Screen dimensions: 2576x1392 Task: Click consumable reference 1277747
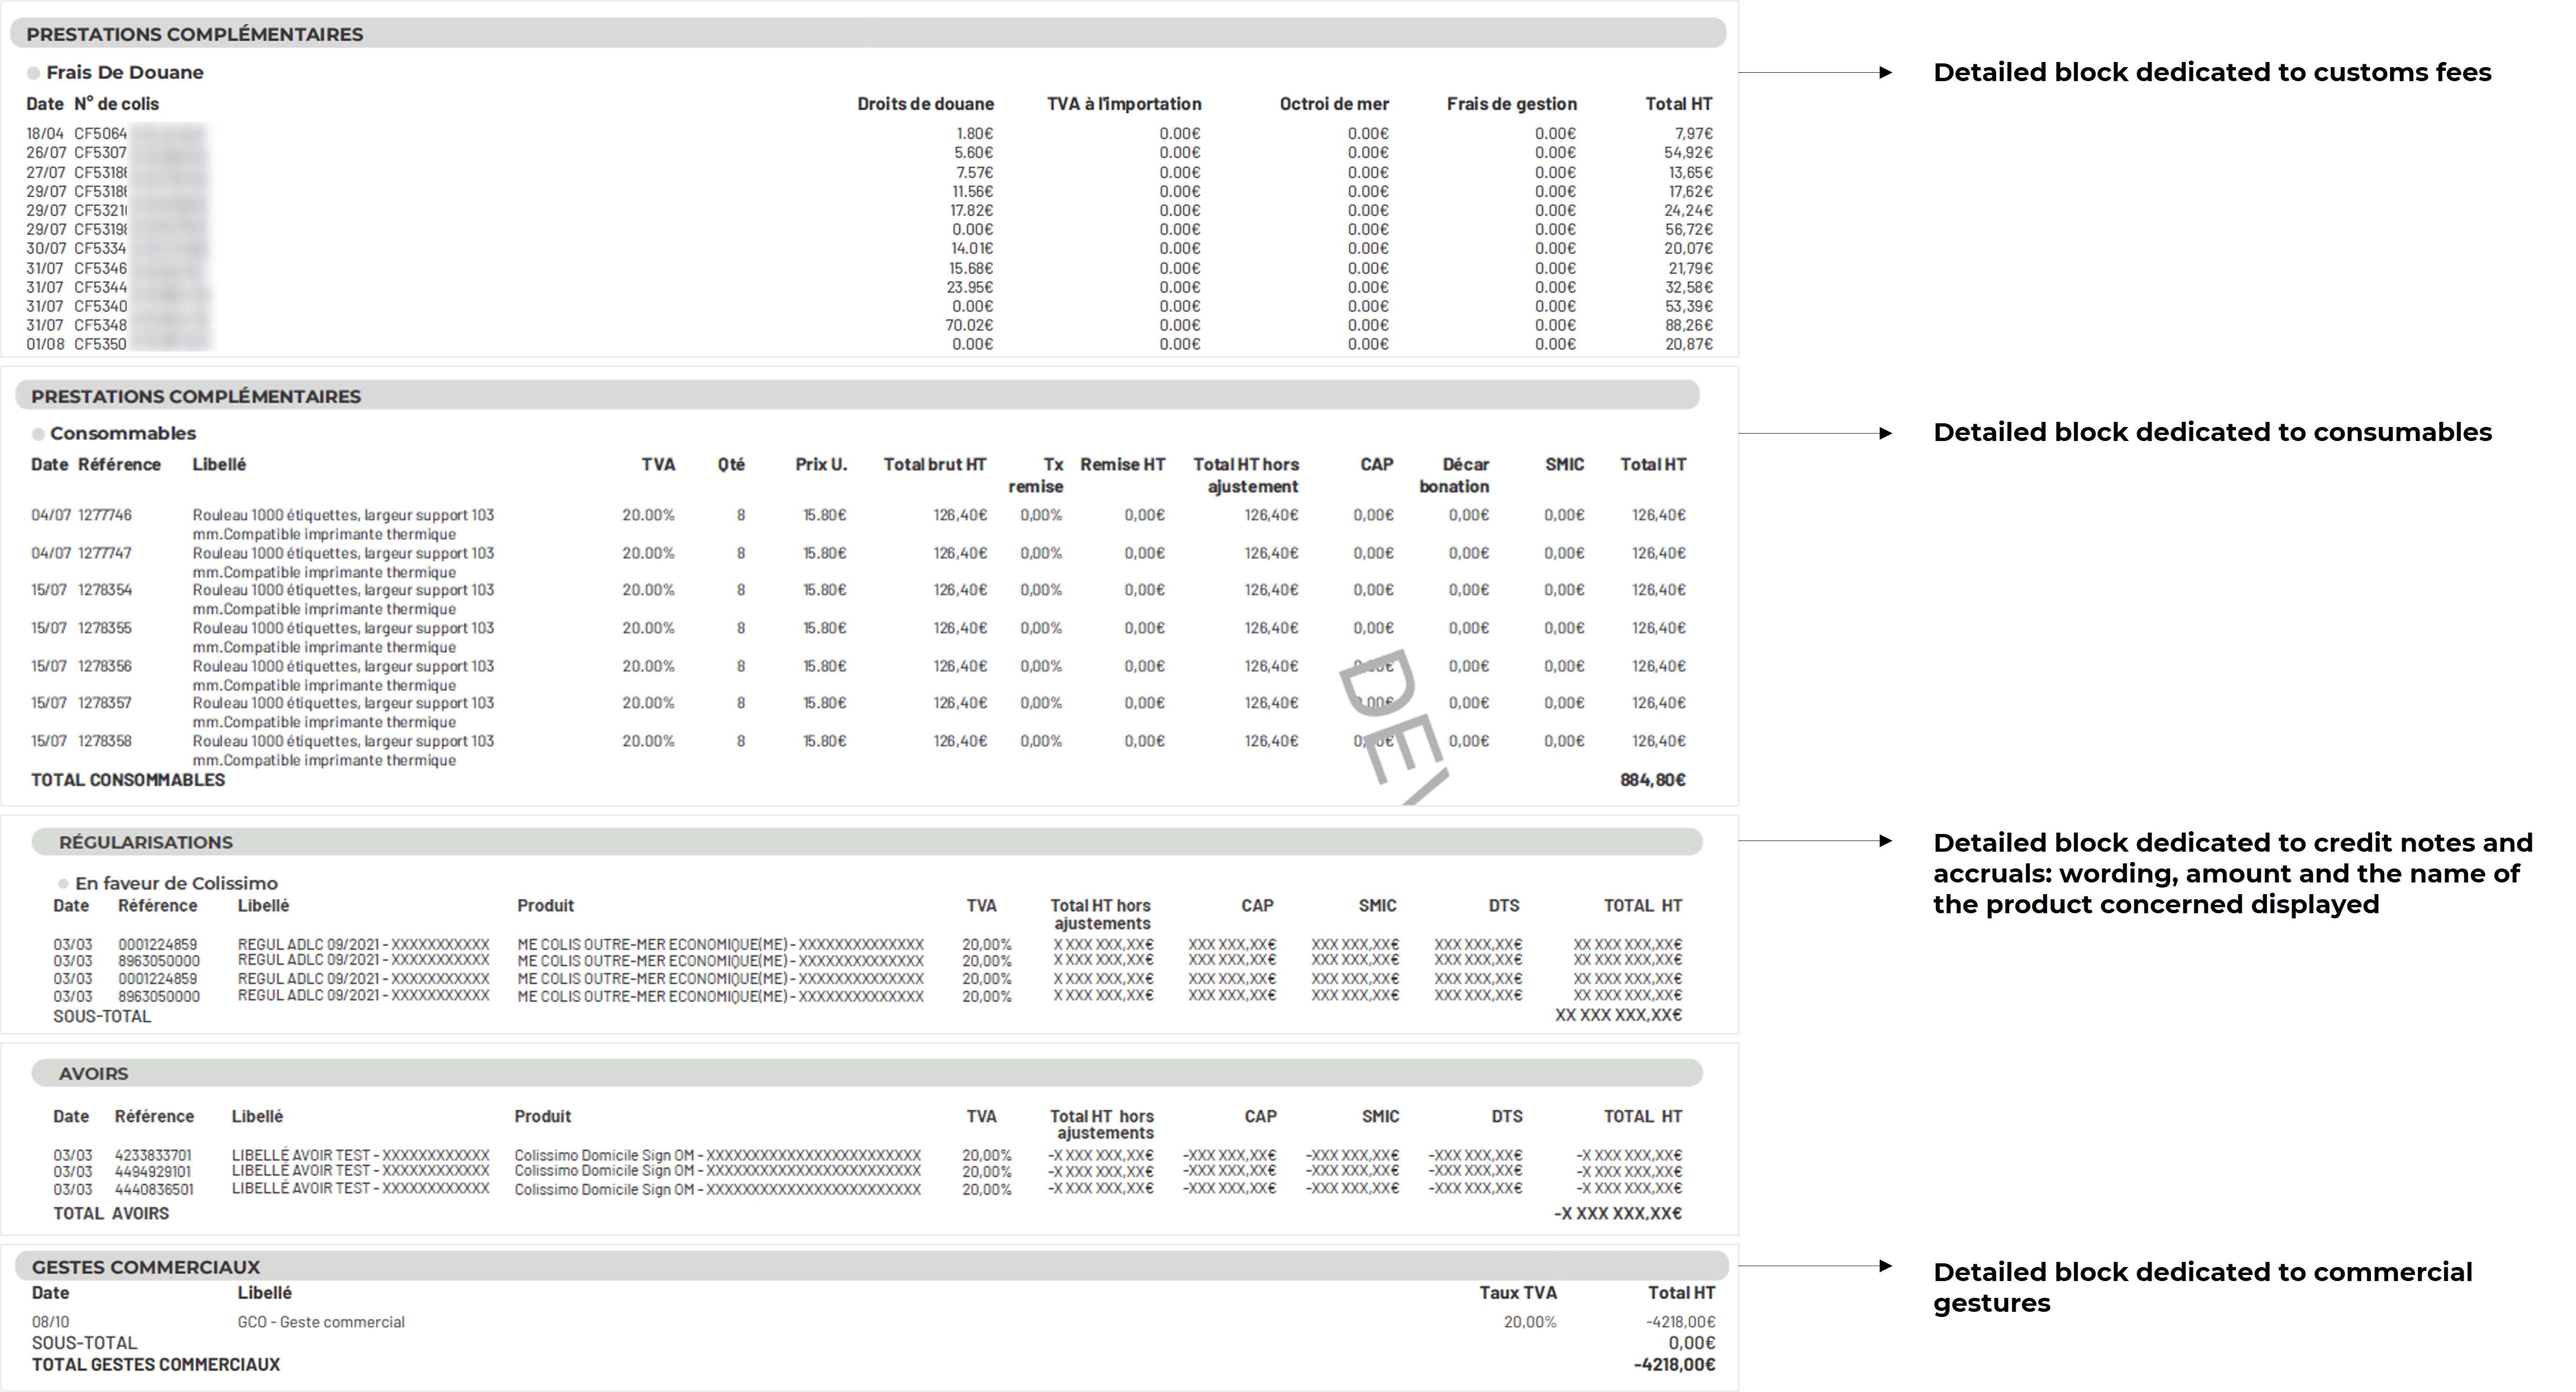tap(105, 553)
